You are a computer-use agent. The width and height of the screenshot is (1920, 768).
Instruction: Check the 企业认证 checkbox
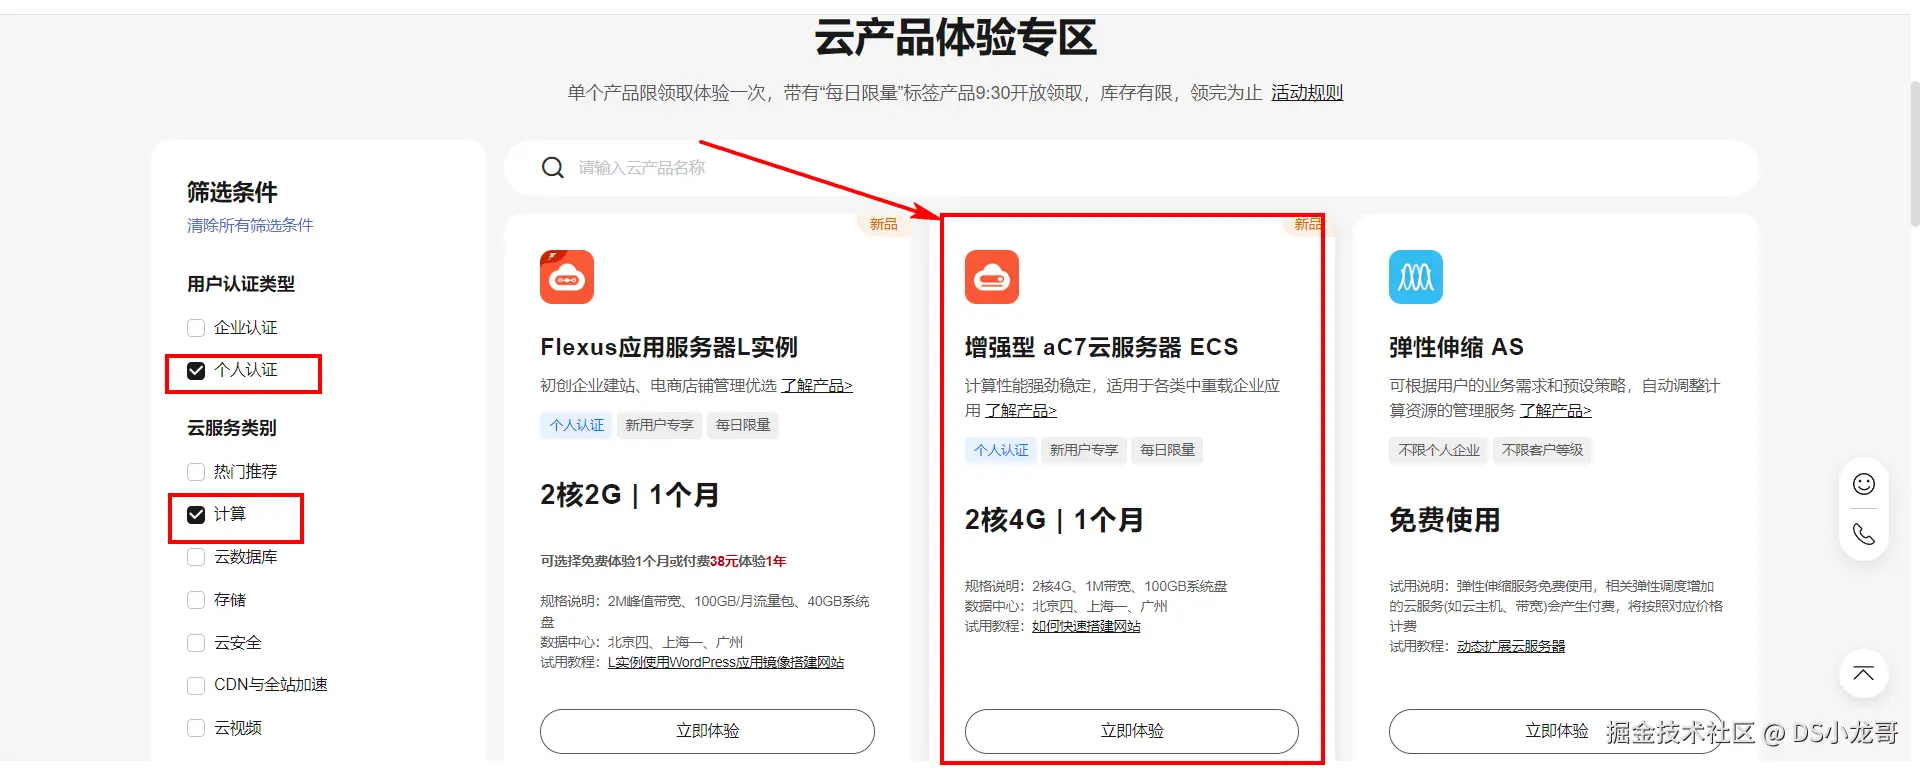click(x=196, y=328)
